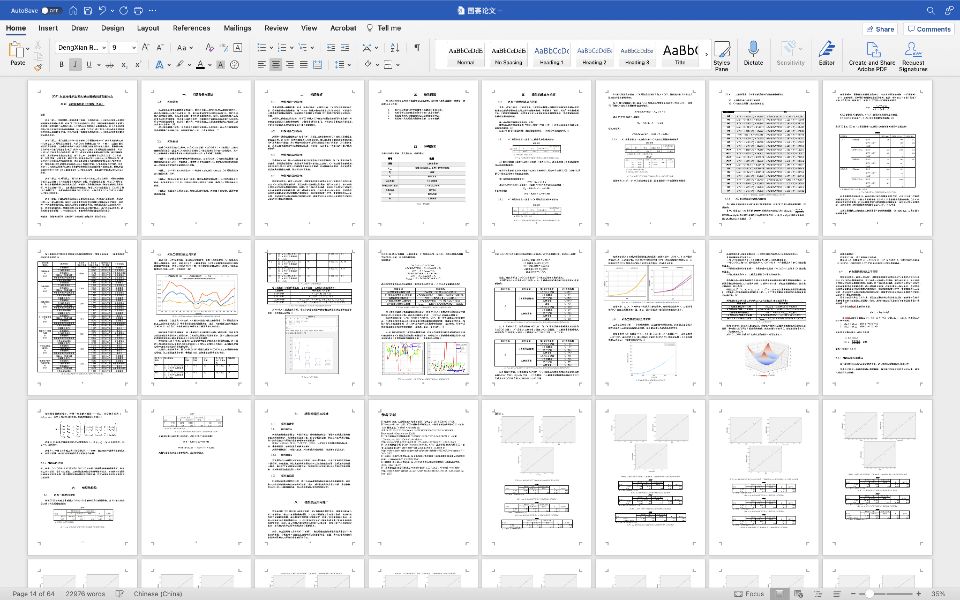Apply the text highlight color

point(180,64)
